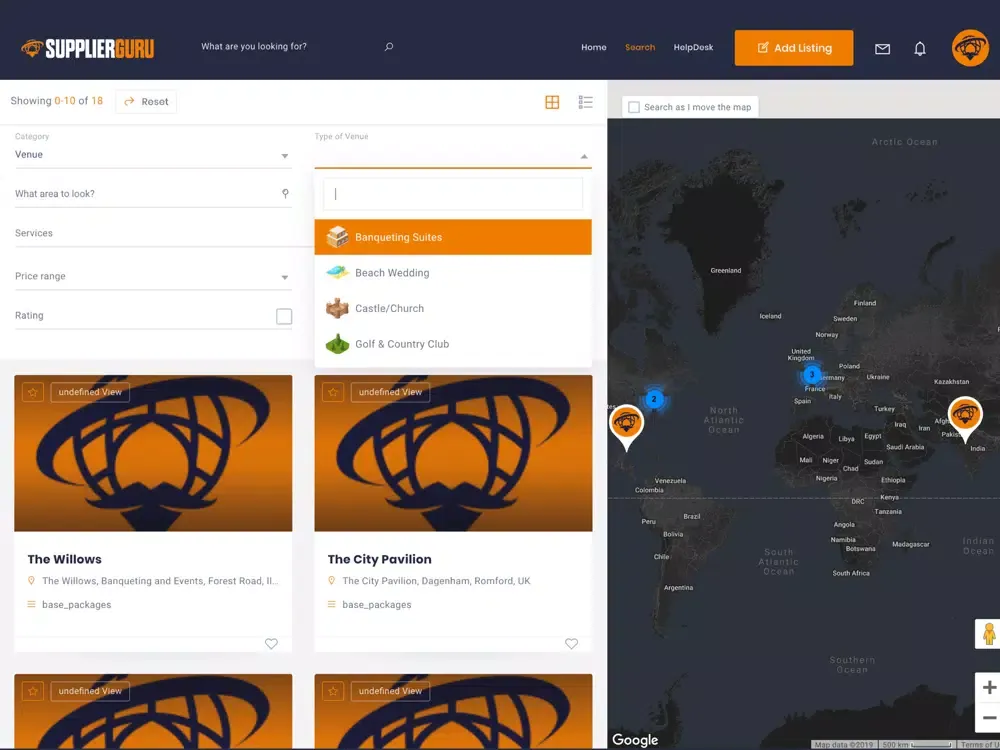The width and height of the screenshot is (1000, 750).
Task: Star The Willows listing card
Action: (33, 392)
